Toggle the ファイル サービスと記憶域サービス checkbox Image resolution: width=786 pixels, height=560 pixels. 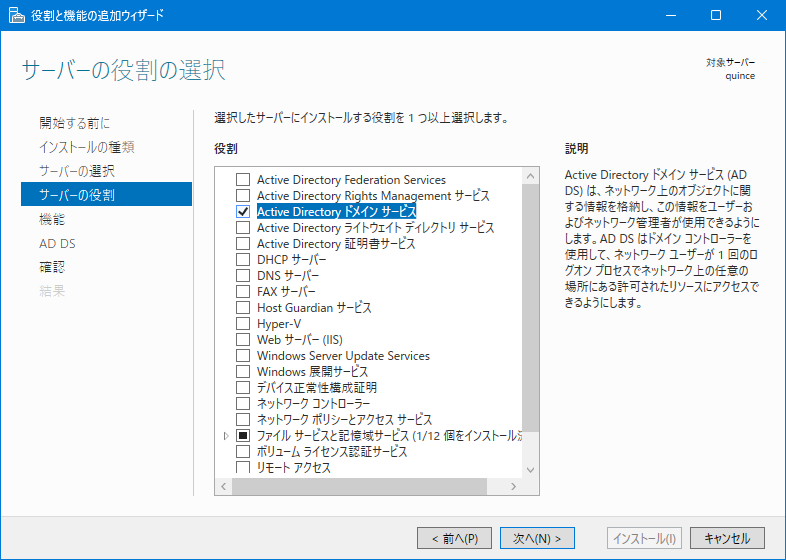(243, 436)
